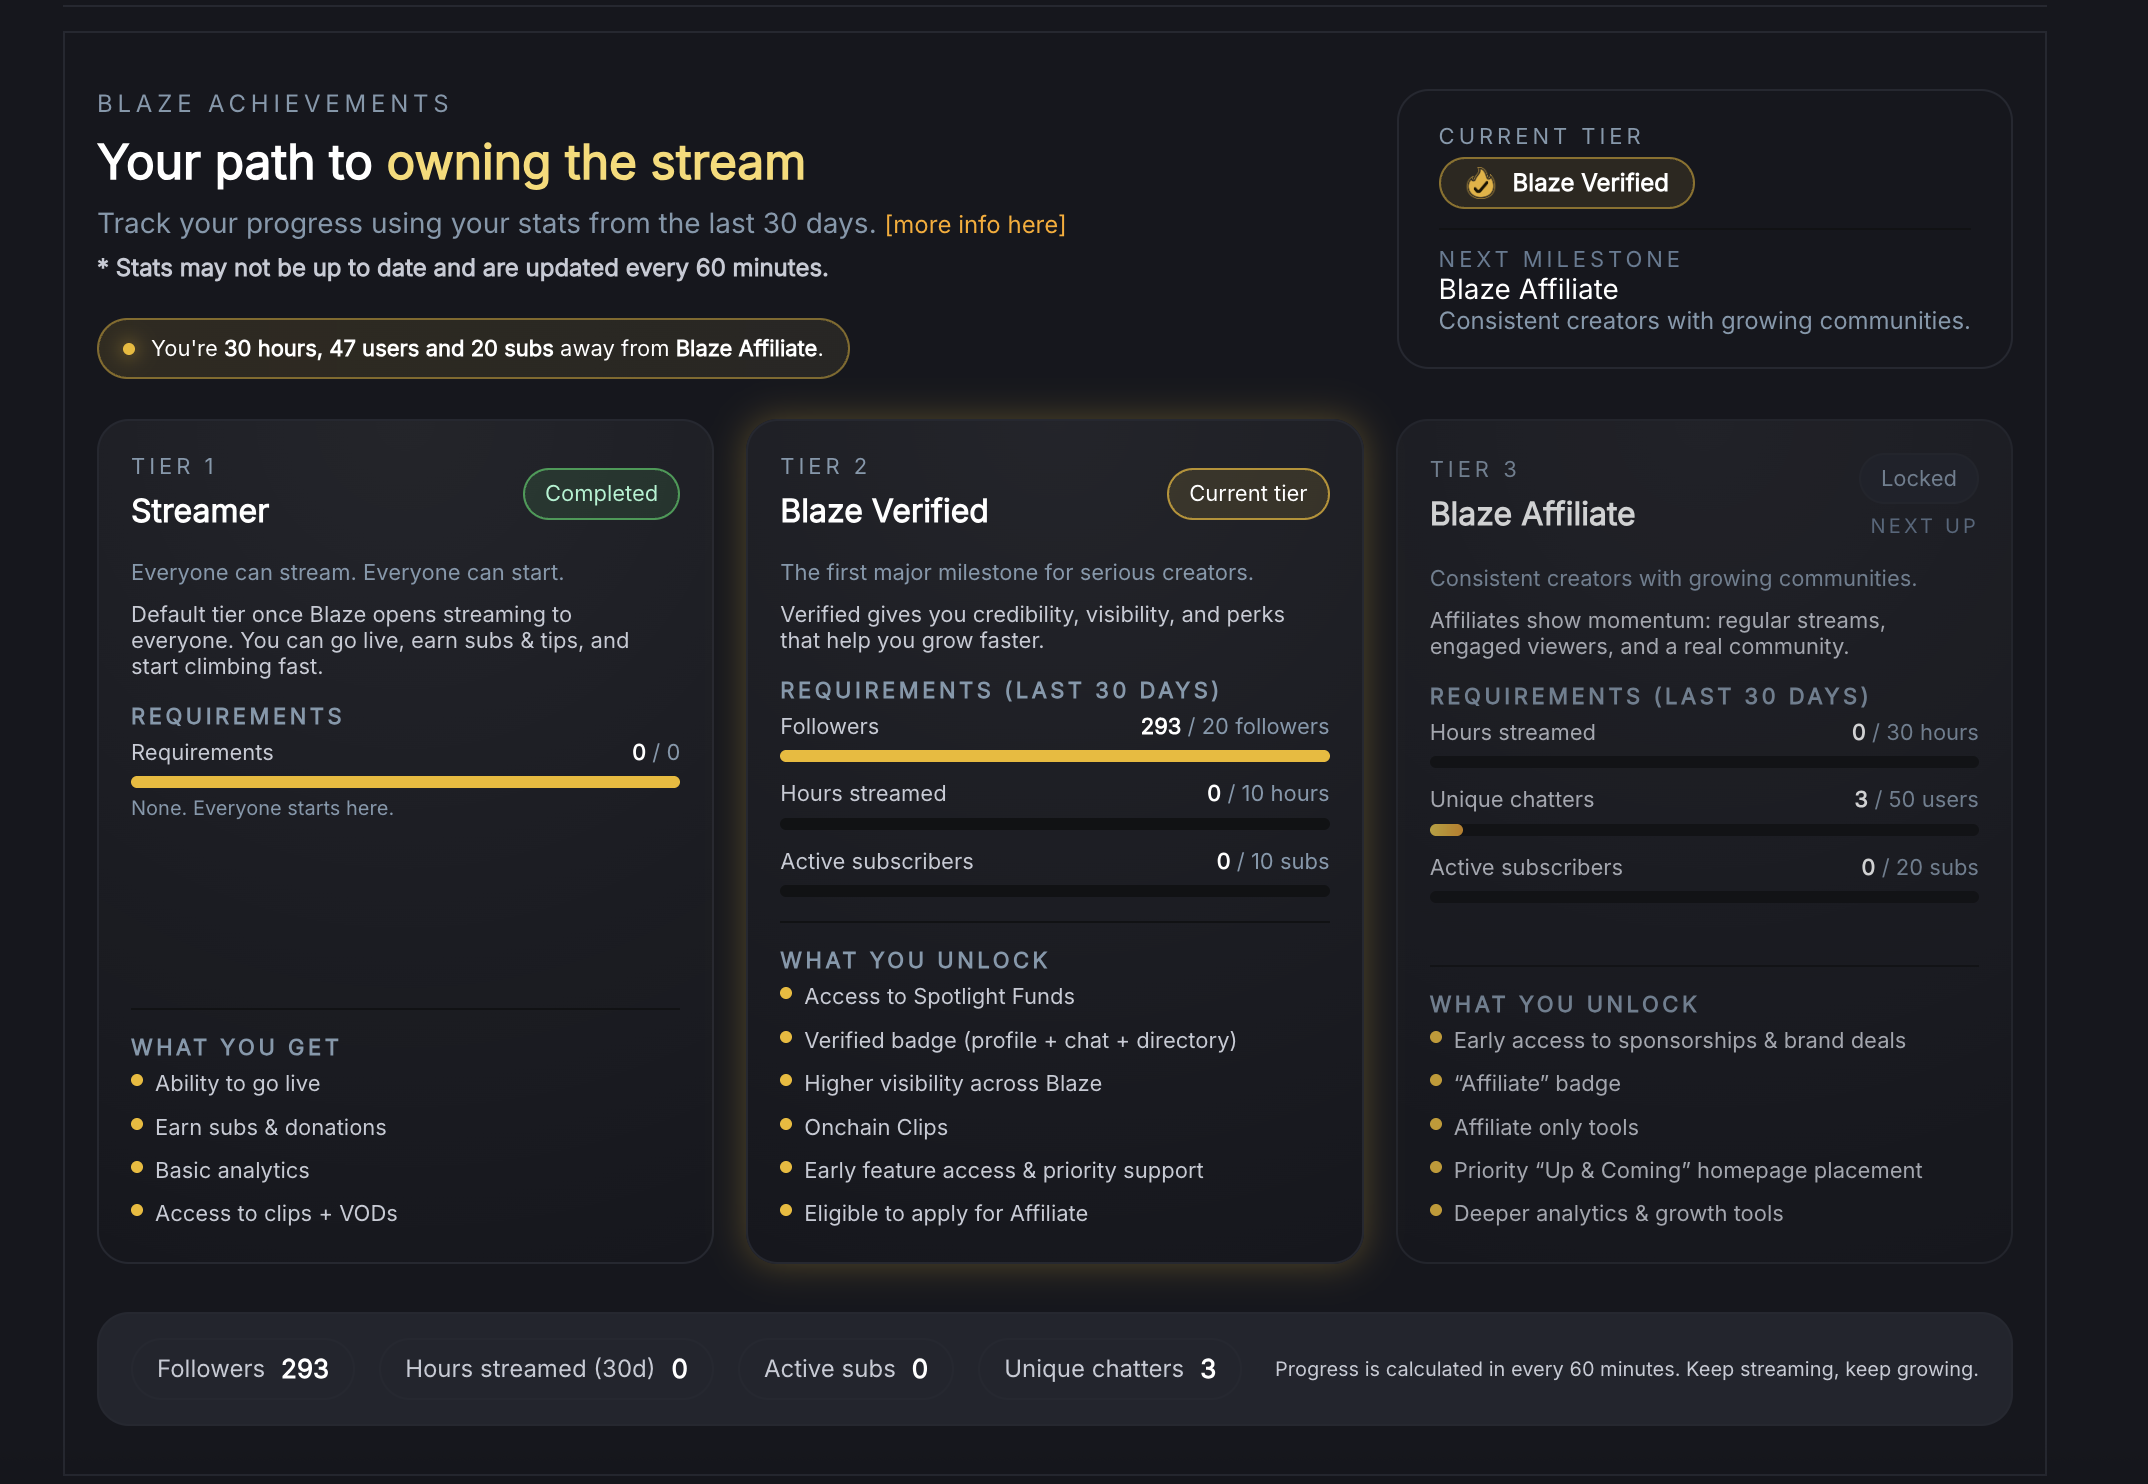Click the bullet beside Affiliate only tools
Viewport: 2148px width, 1484px height.
1436,1125
